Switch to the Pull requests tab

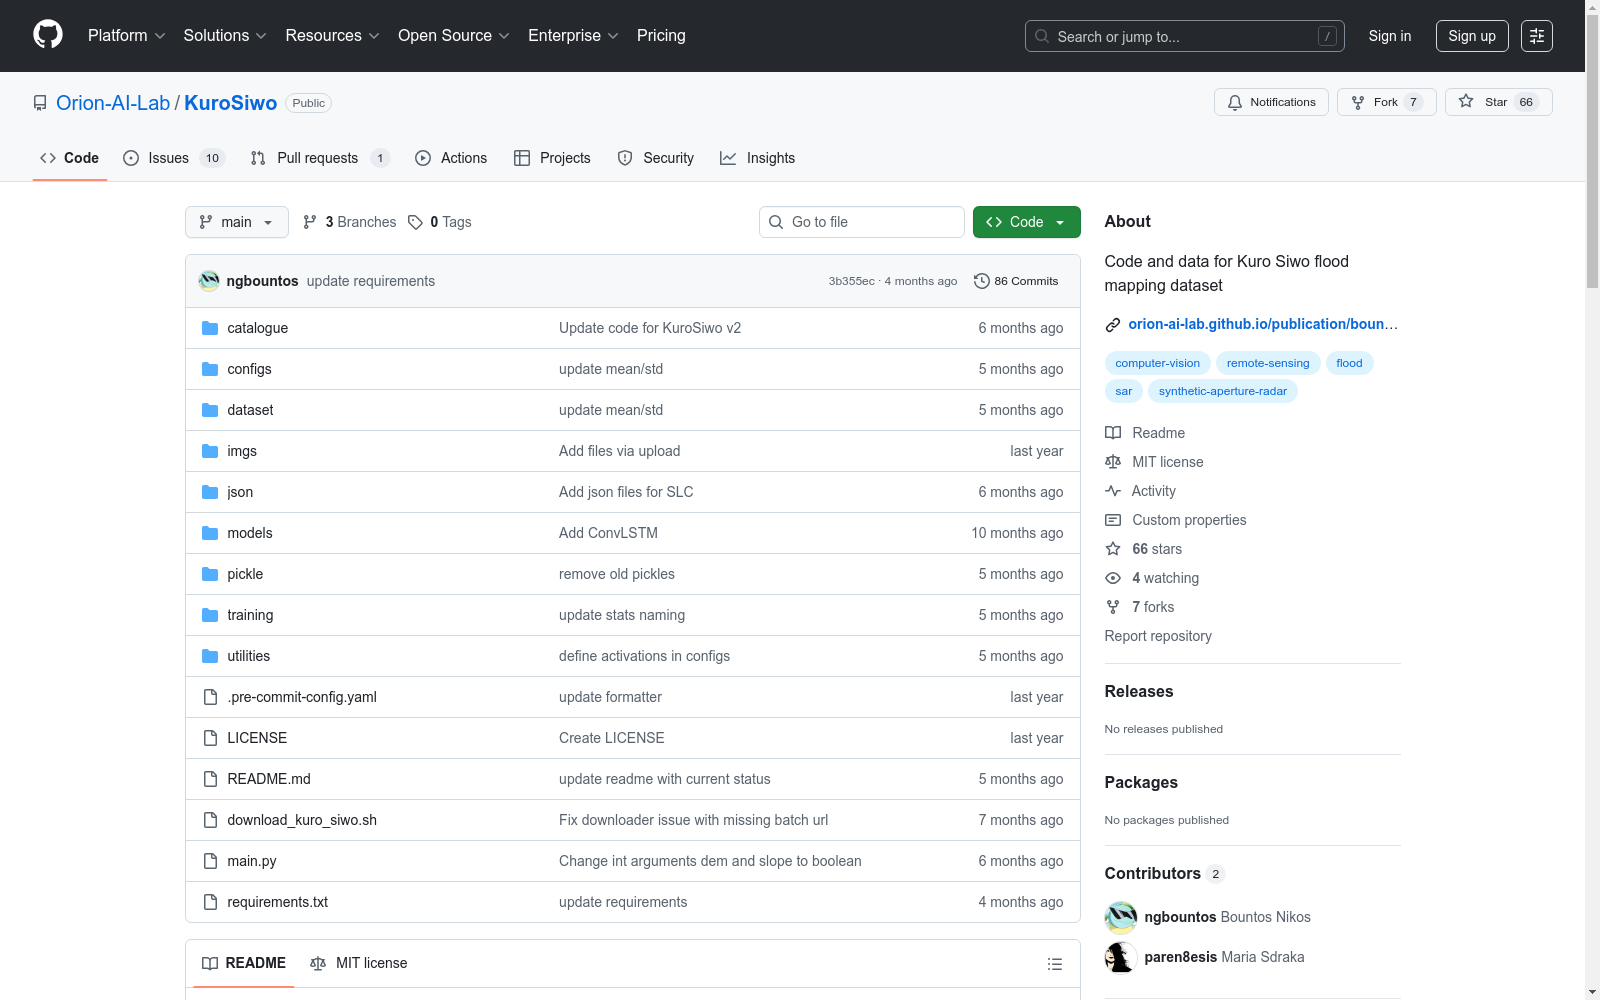[319, 158]
